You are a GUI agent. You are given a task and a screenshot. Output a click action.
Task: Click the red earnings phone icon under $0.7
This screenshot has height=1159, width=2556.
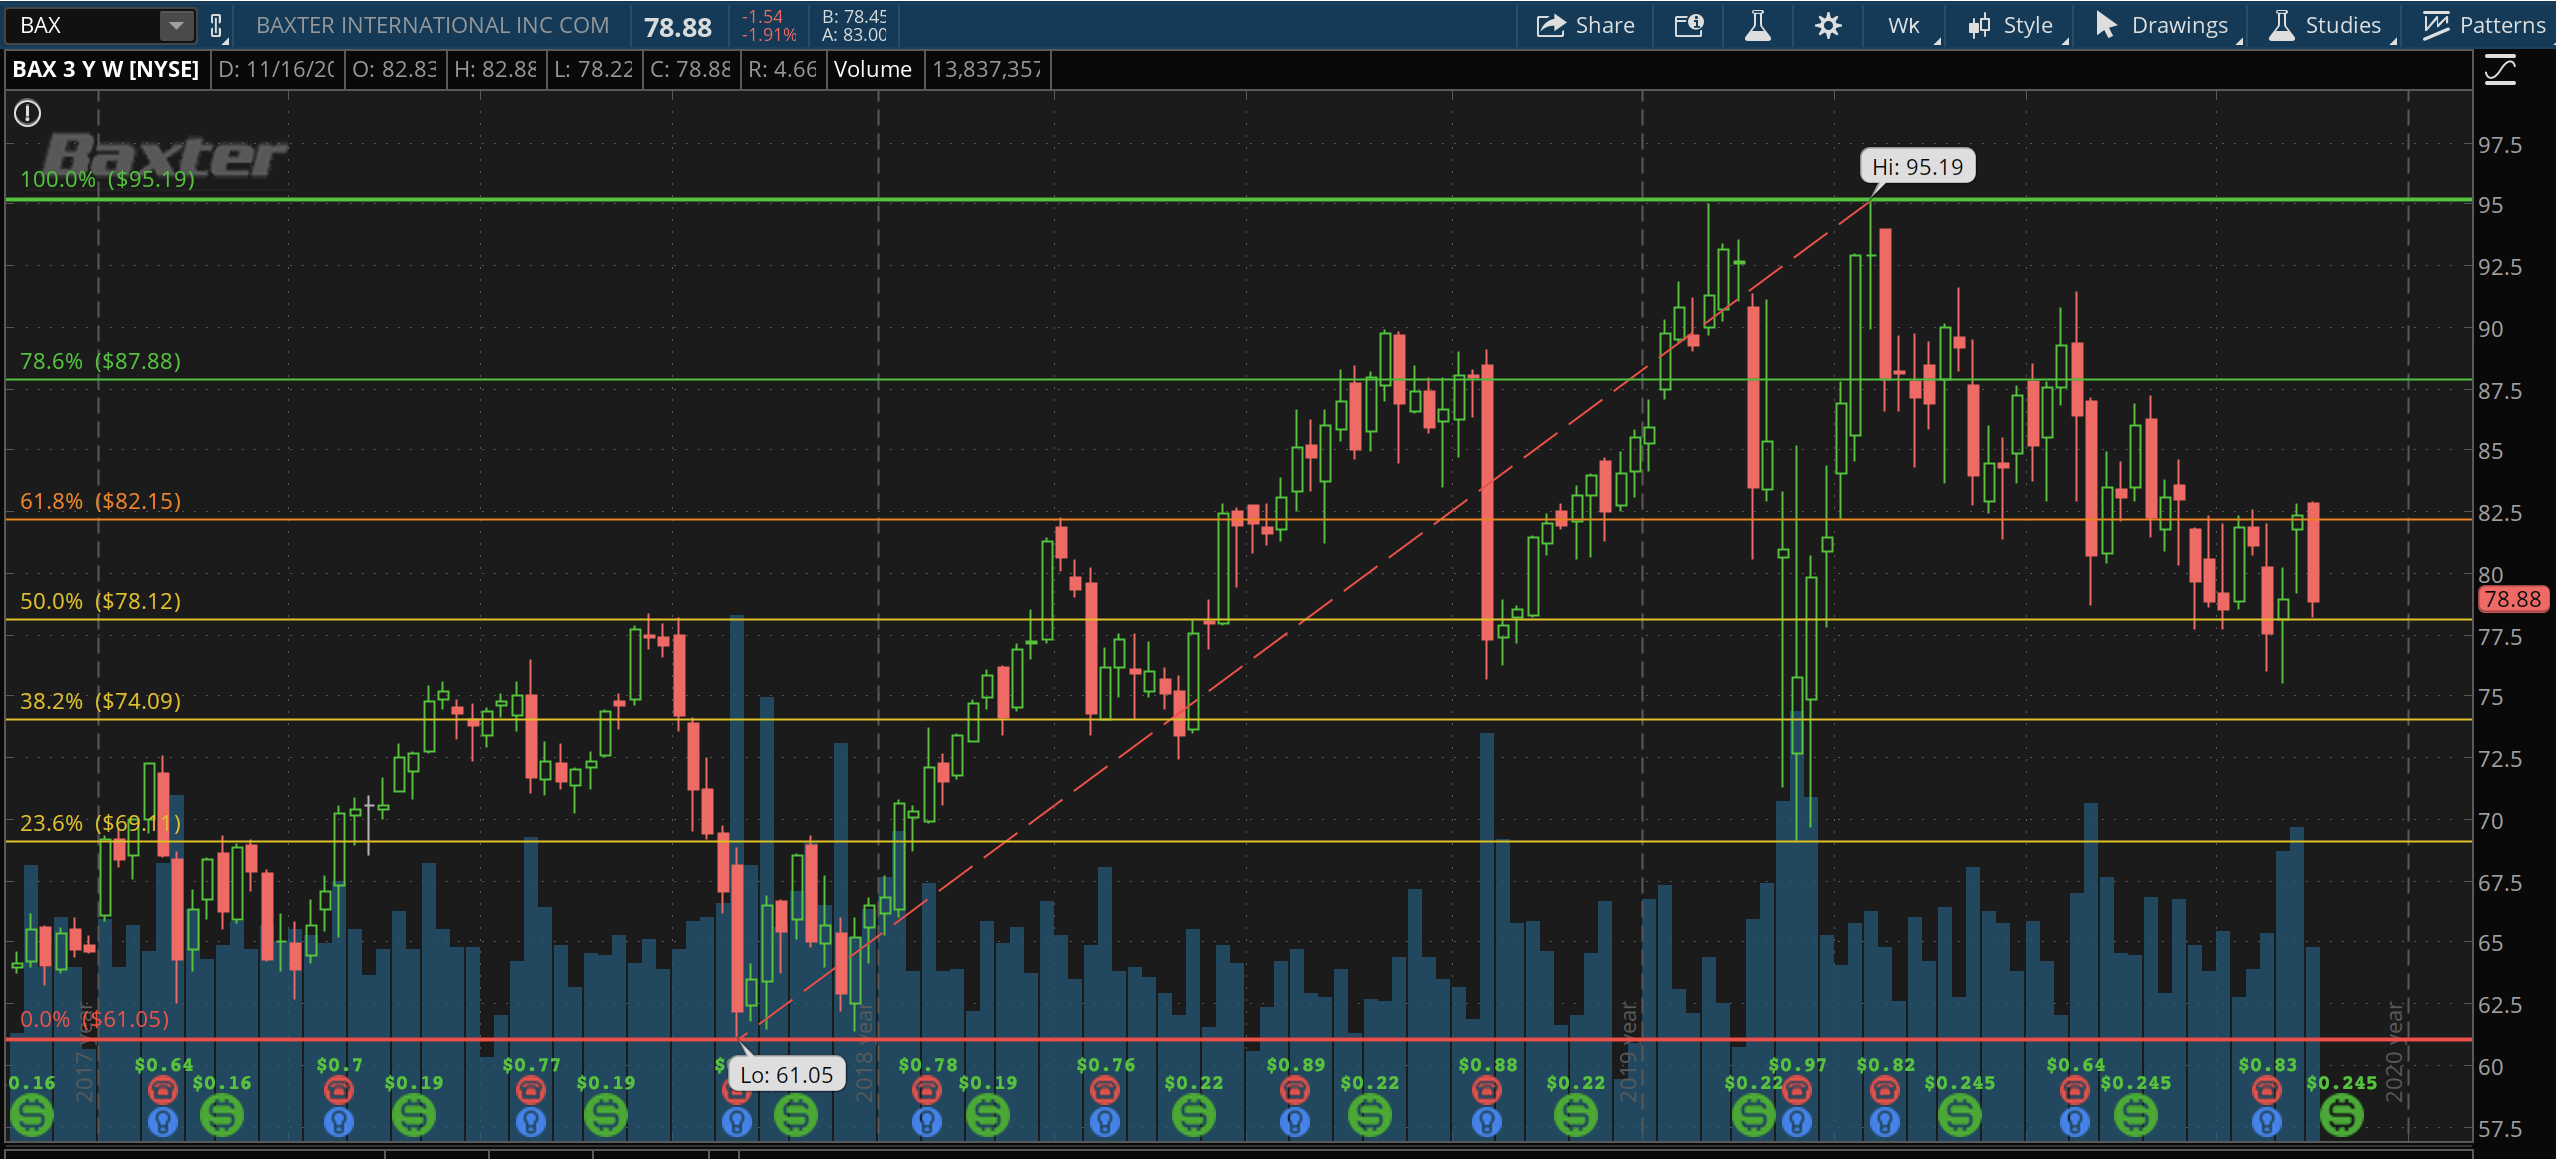(x=339, y=1089)
